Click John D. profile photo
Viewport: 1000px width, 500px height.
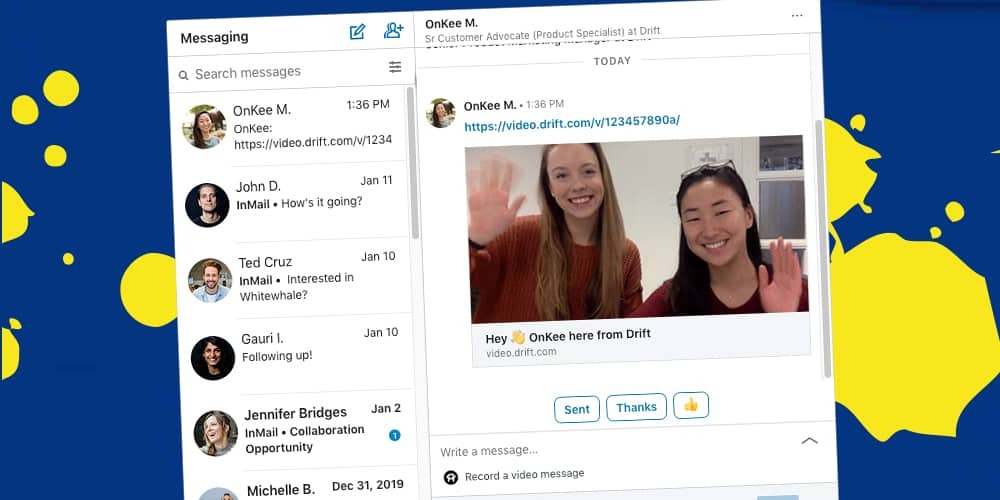[207, 205]
